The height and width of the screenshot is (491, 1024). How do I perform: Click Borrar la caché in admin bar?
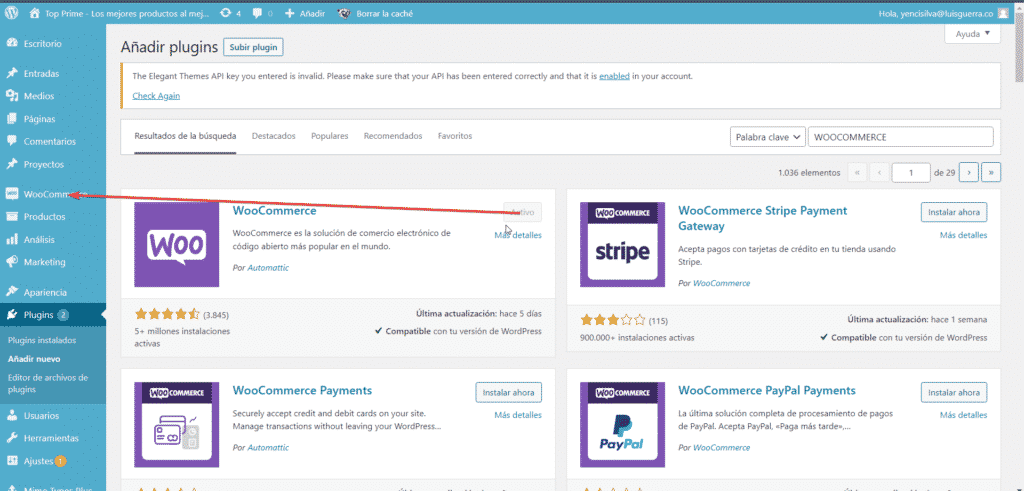tap(377, 13)
